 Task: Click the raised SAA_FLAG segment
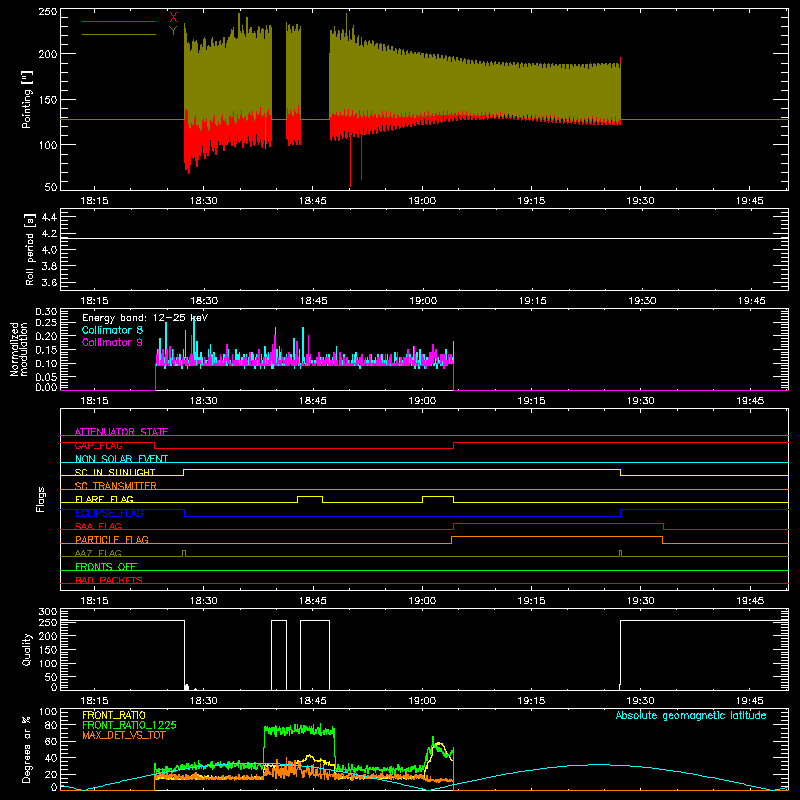click(559, 523)
